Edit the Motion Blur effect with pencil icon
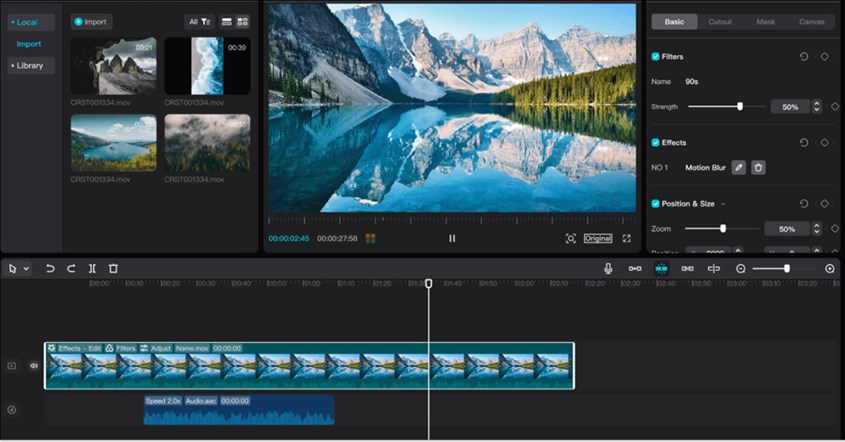This screenshot has height=442, width=845. (738, 167)
